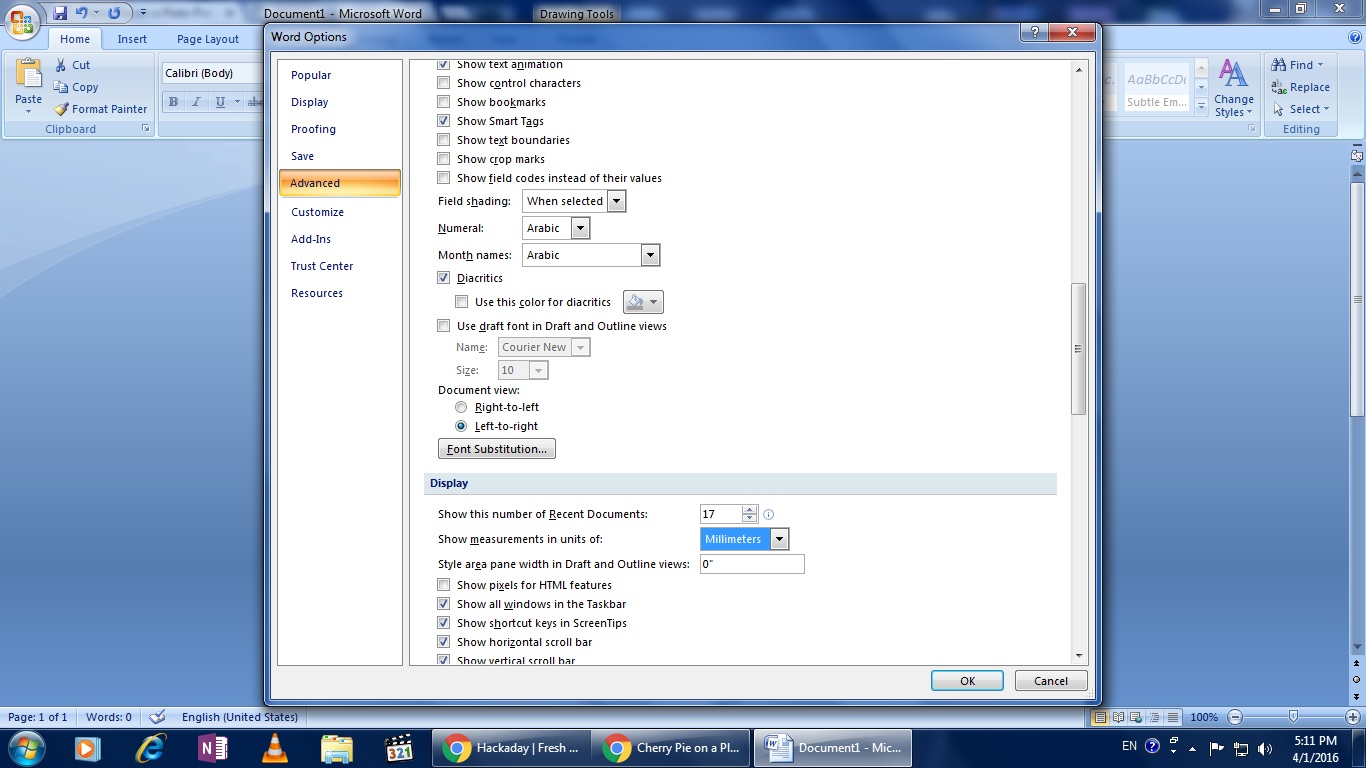Click the Windows Start orb
Viewport: 1366px width, 768px height.
25,748
